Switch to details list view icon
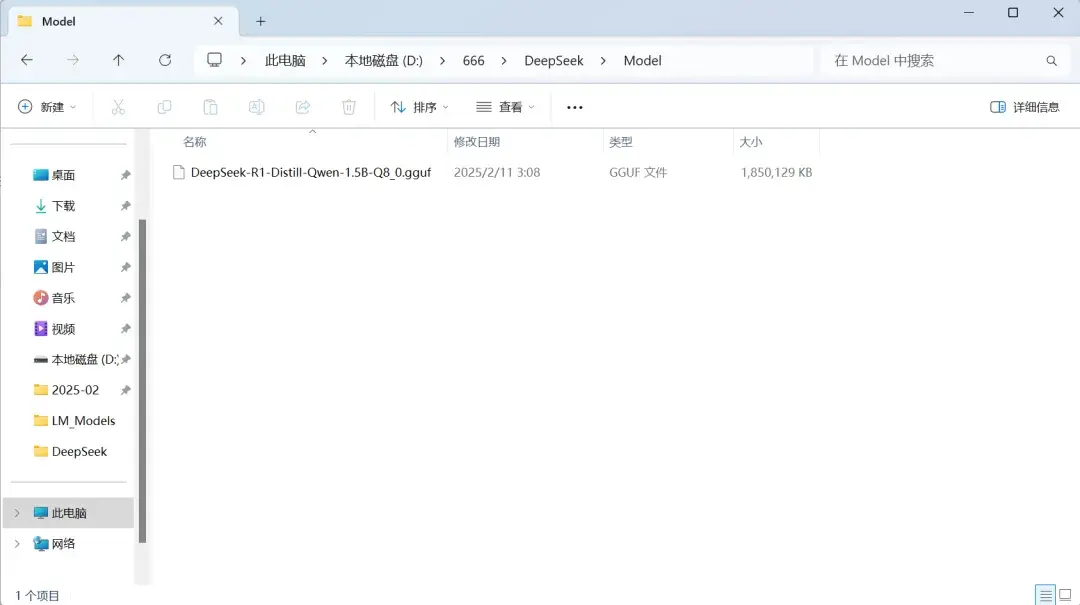Image resolution: width=1080 pixels, height=605 pixels. 1046,595
